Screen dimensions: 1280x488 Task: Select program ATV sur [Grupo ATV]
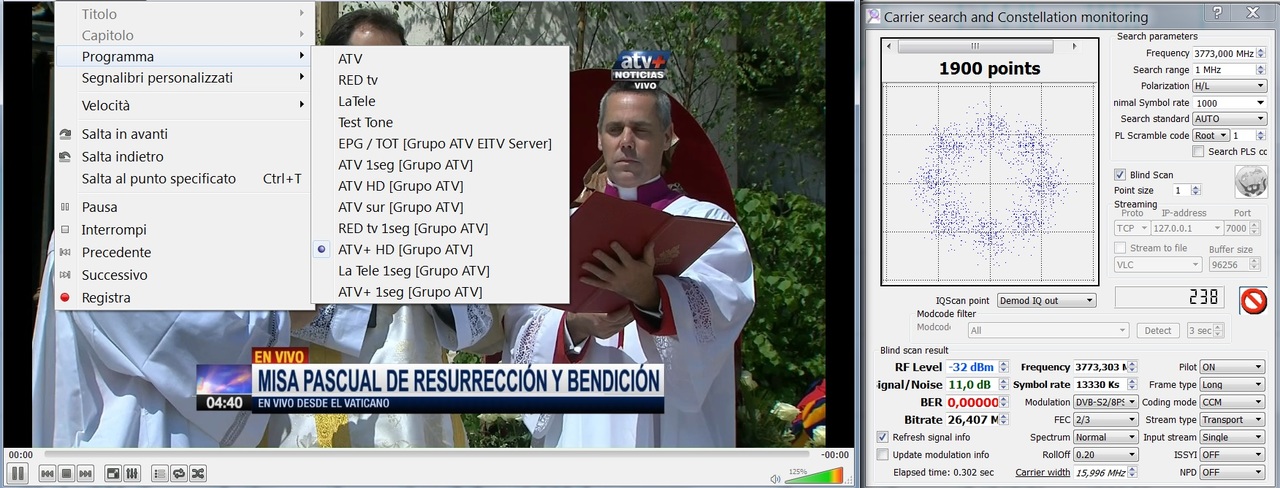[440, 207]
